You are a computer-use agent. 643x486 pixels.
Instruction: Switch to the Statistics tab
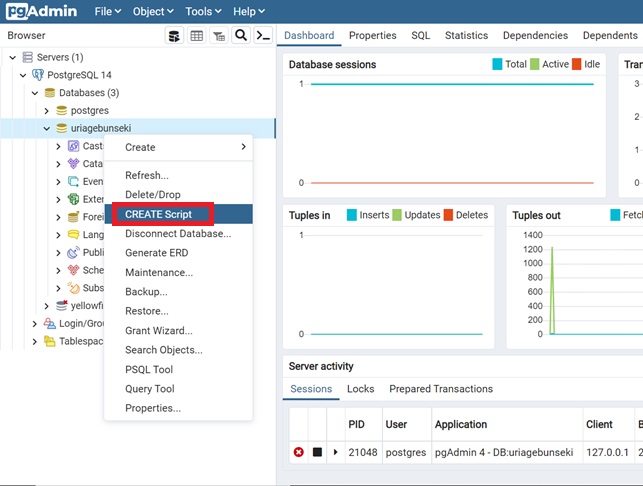pyautogui.click(x=467, y=36)
